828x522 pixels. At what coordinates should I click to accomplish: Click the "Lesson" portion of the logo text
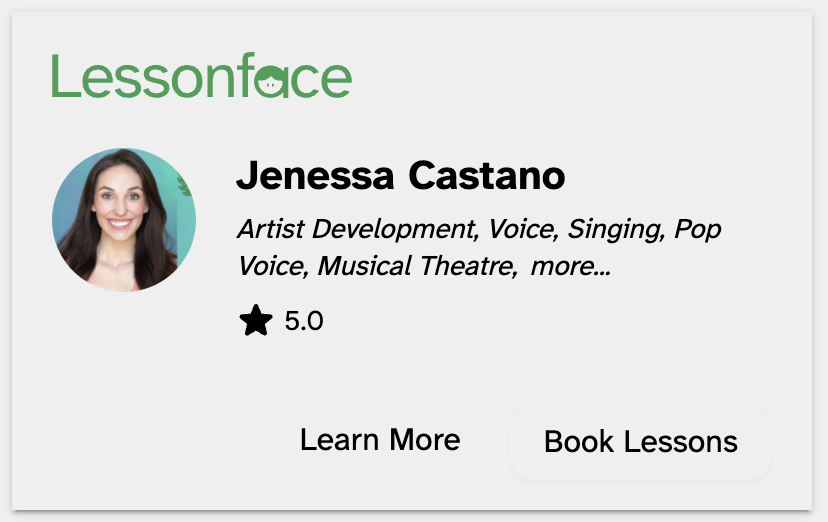pos(128,78)
